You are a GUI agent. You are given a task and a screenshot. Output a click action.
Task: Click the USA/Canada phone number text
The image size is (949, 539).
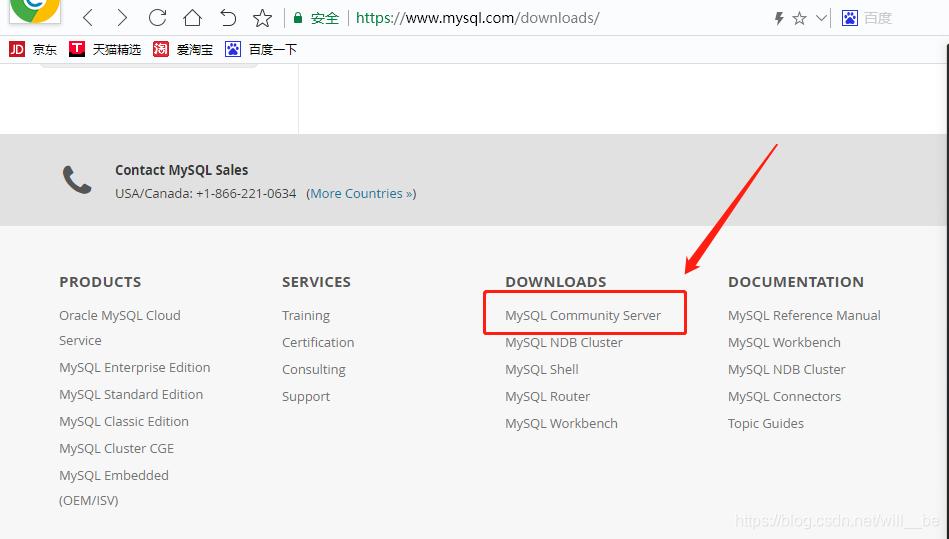[x=206, y=194]
